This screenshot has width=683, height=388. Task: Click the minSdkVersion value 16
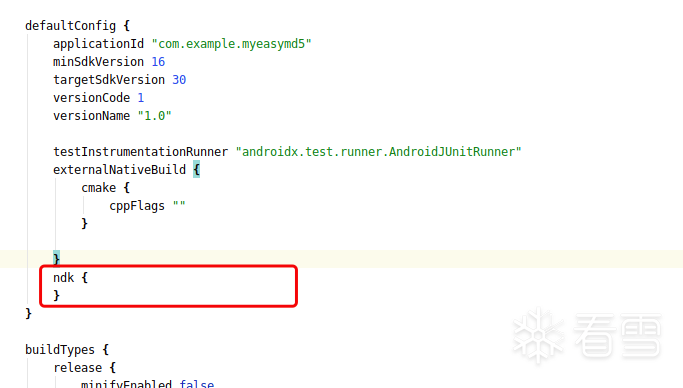click(x=158, y=62)
